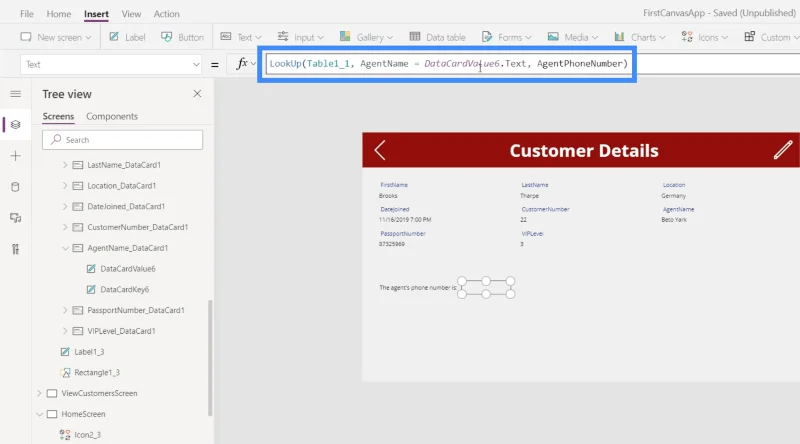800x444 pixels.
Task: Expand VIPLevel_DataCard1 in tree
Action: pos(65,331)
